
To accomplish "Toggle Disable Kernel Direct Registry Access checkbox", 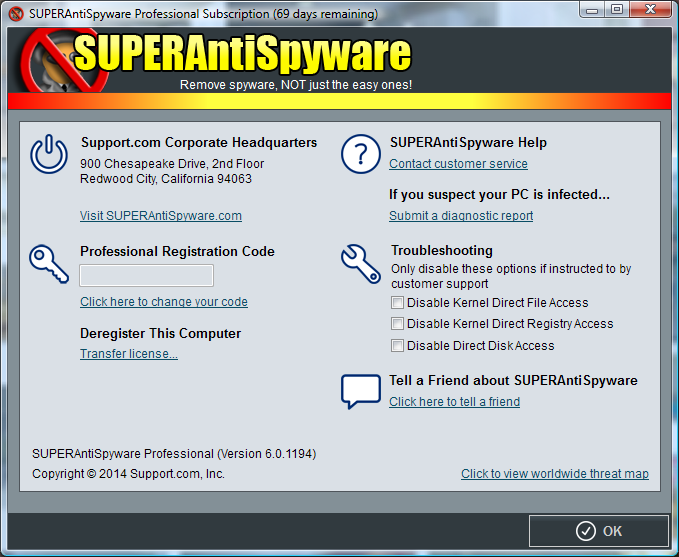I will point(397,324).
